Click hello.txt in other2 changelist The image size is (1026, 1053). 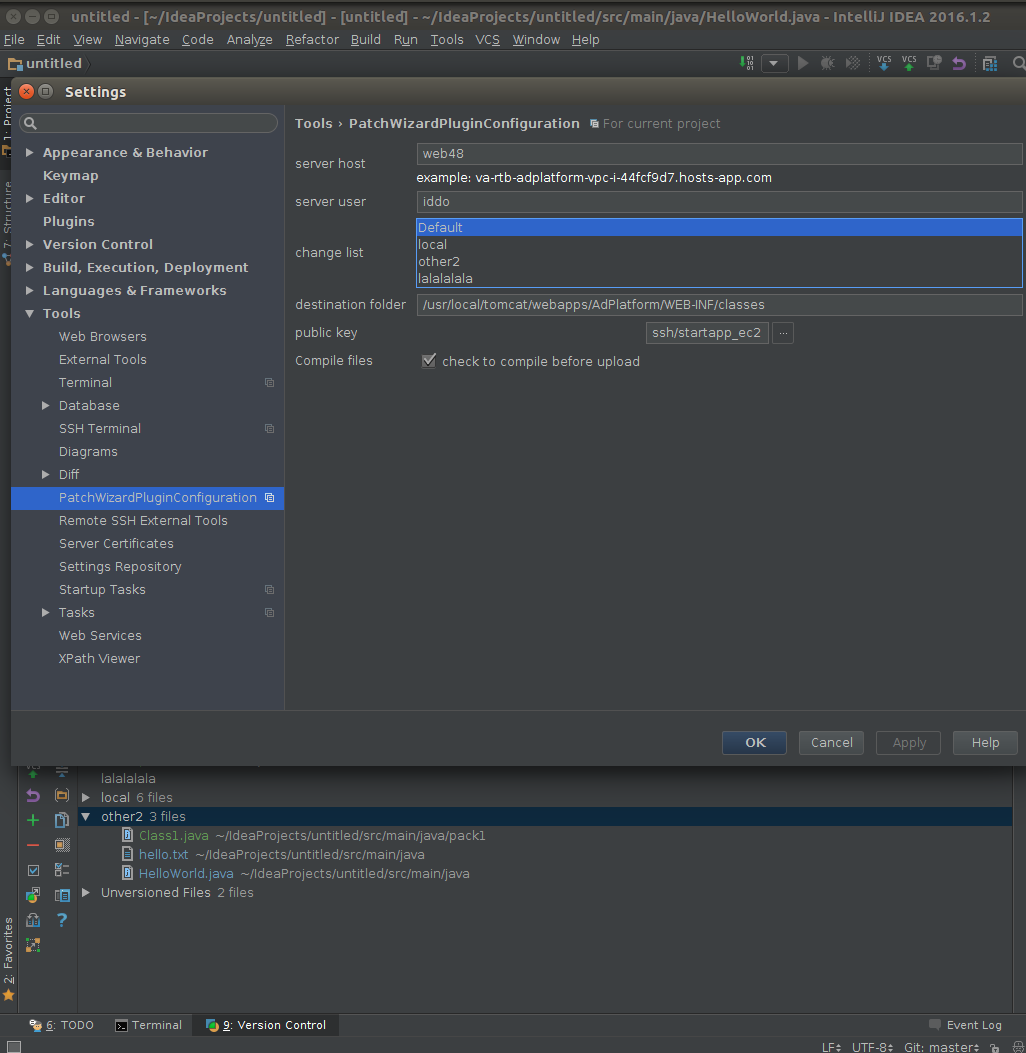163,854
